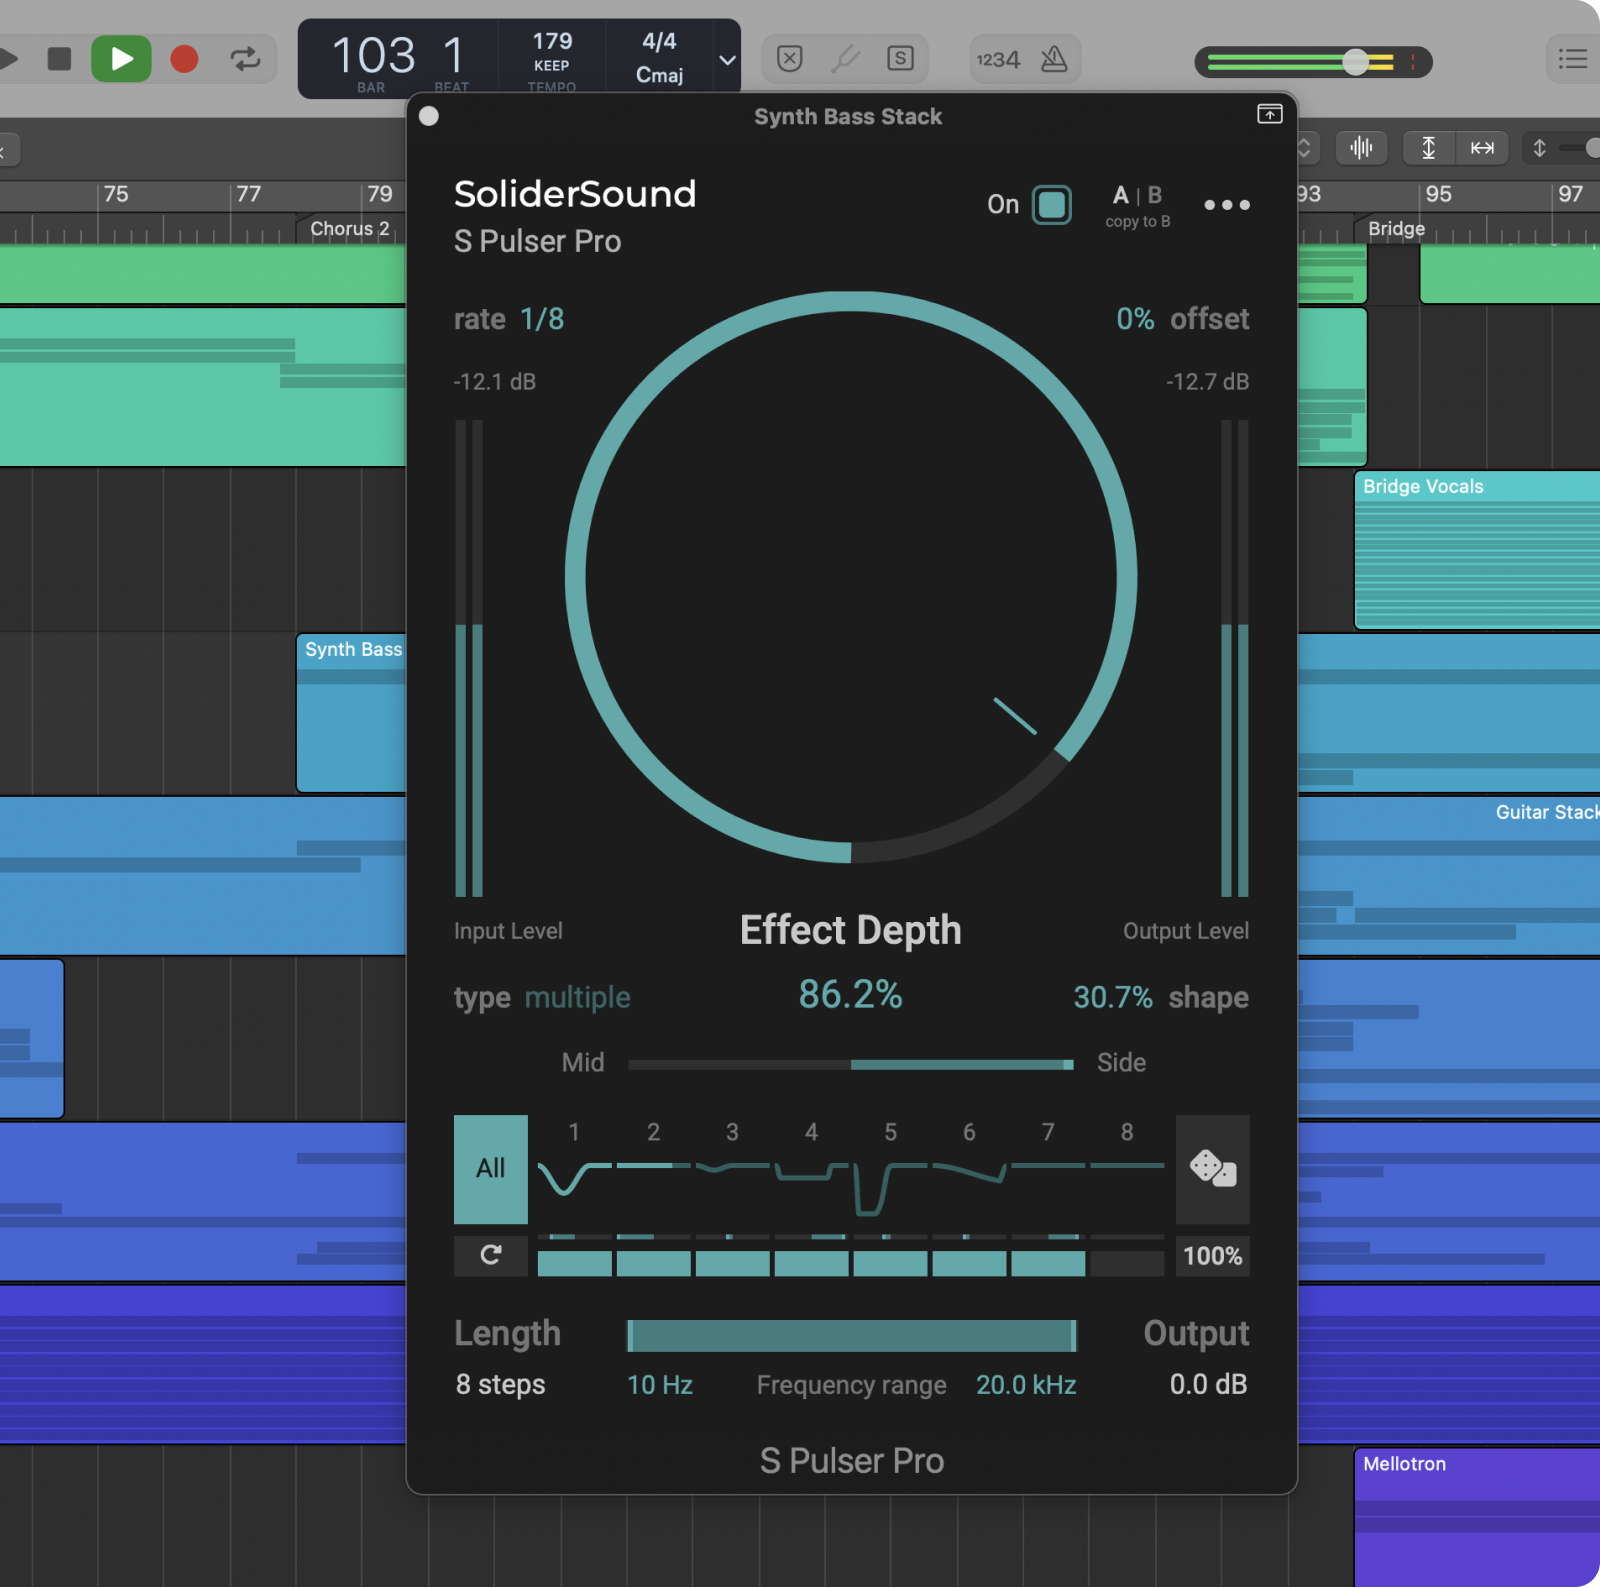Select step 5 in the sequencer
The image size is (1600, 1588).
click(x=890, y=1170)
